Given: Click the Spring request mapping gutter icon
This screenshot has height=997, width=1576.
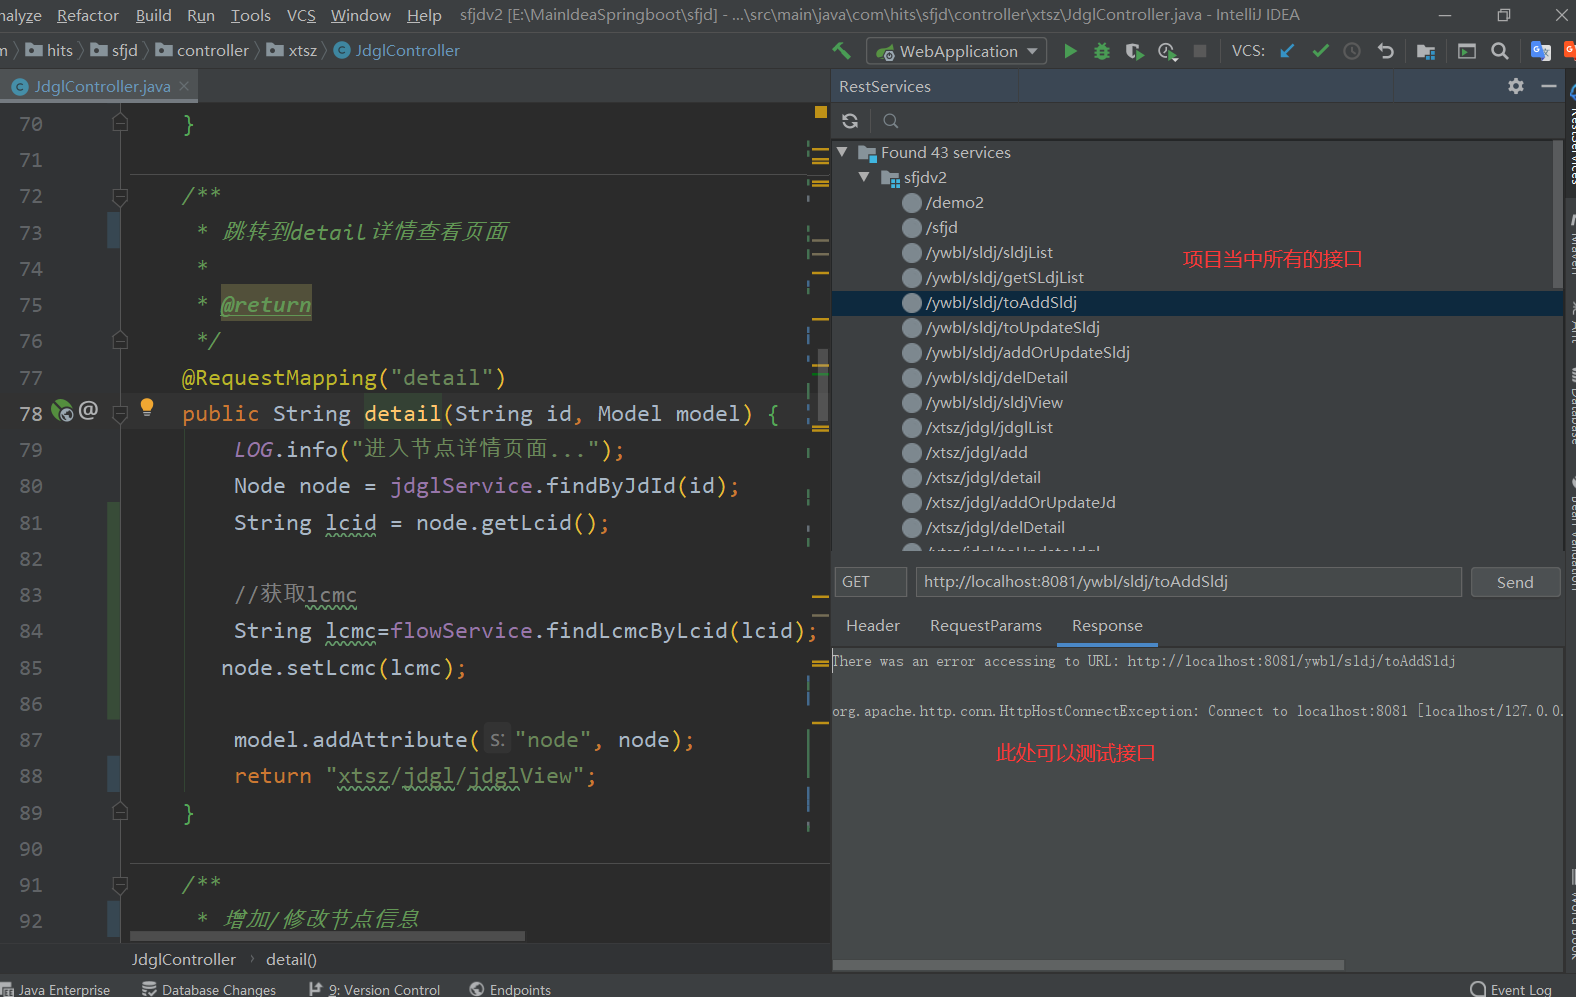Looking at the screenshot, I should click(x=62, y=410).
